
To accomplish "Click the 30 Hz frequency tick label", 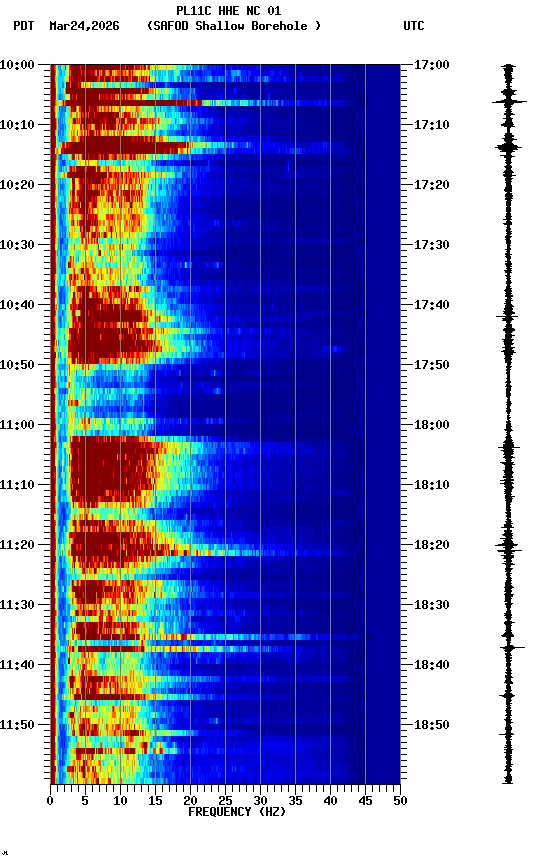I will [260, 802].
